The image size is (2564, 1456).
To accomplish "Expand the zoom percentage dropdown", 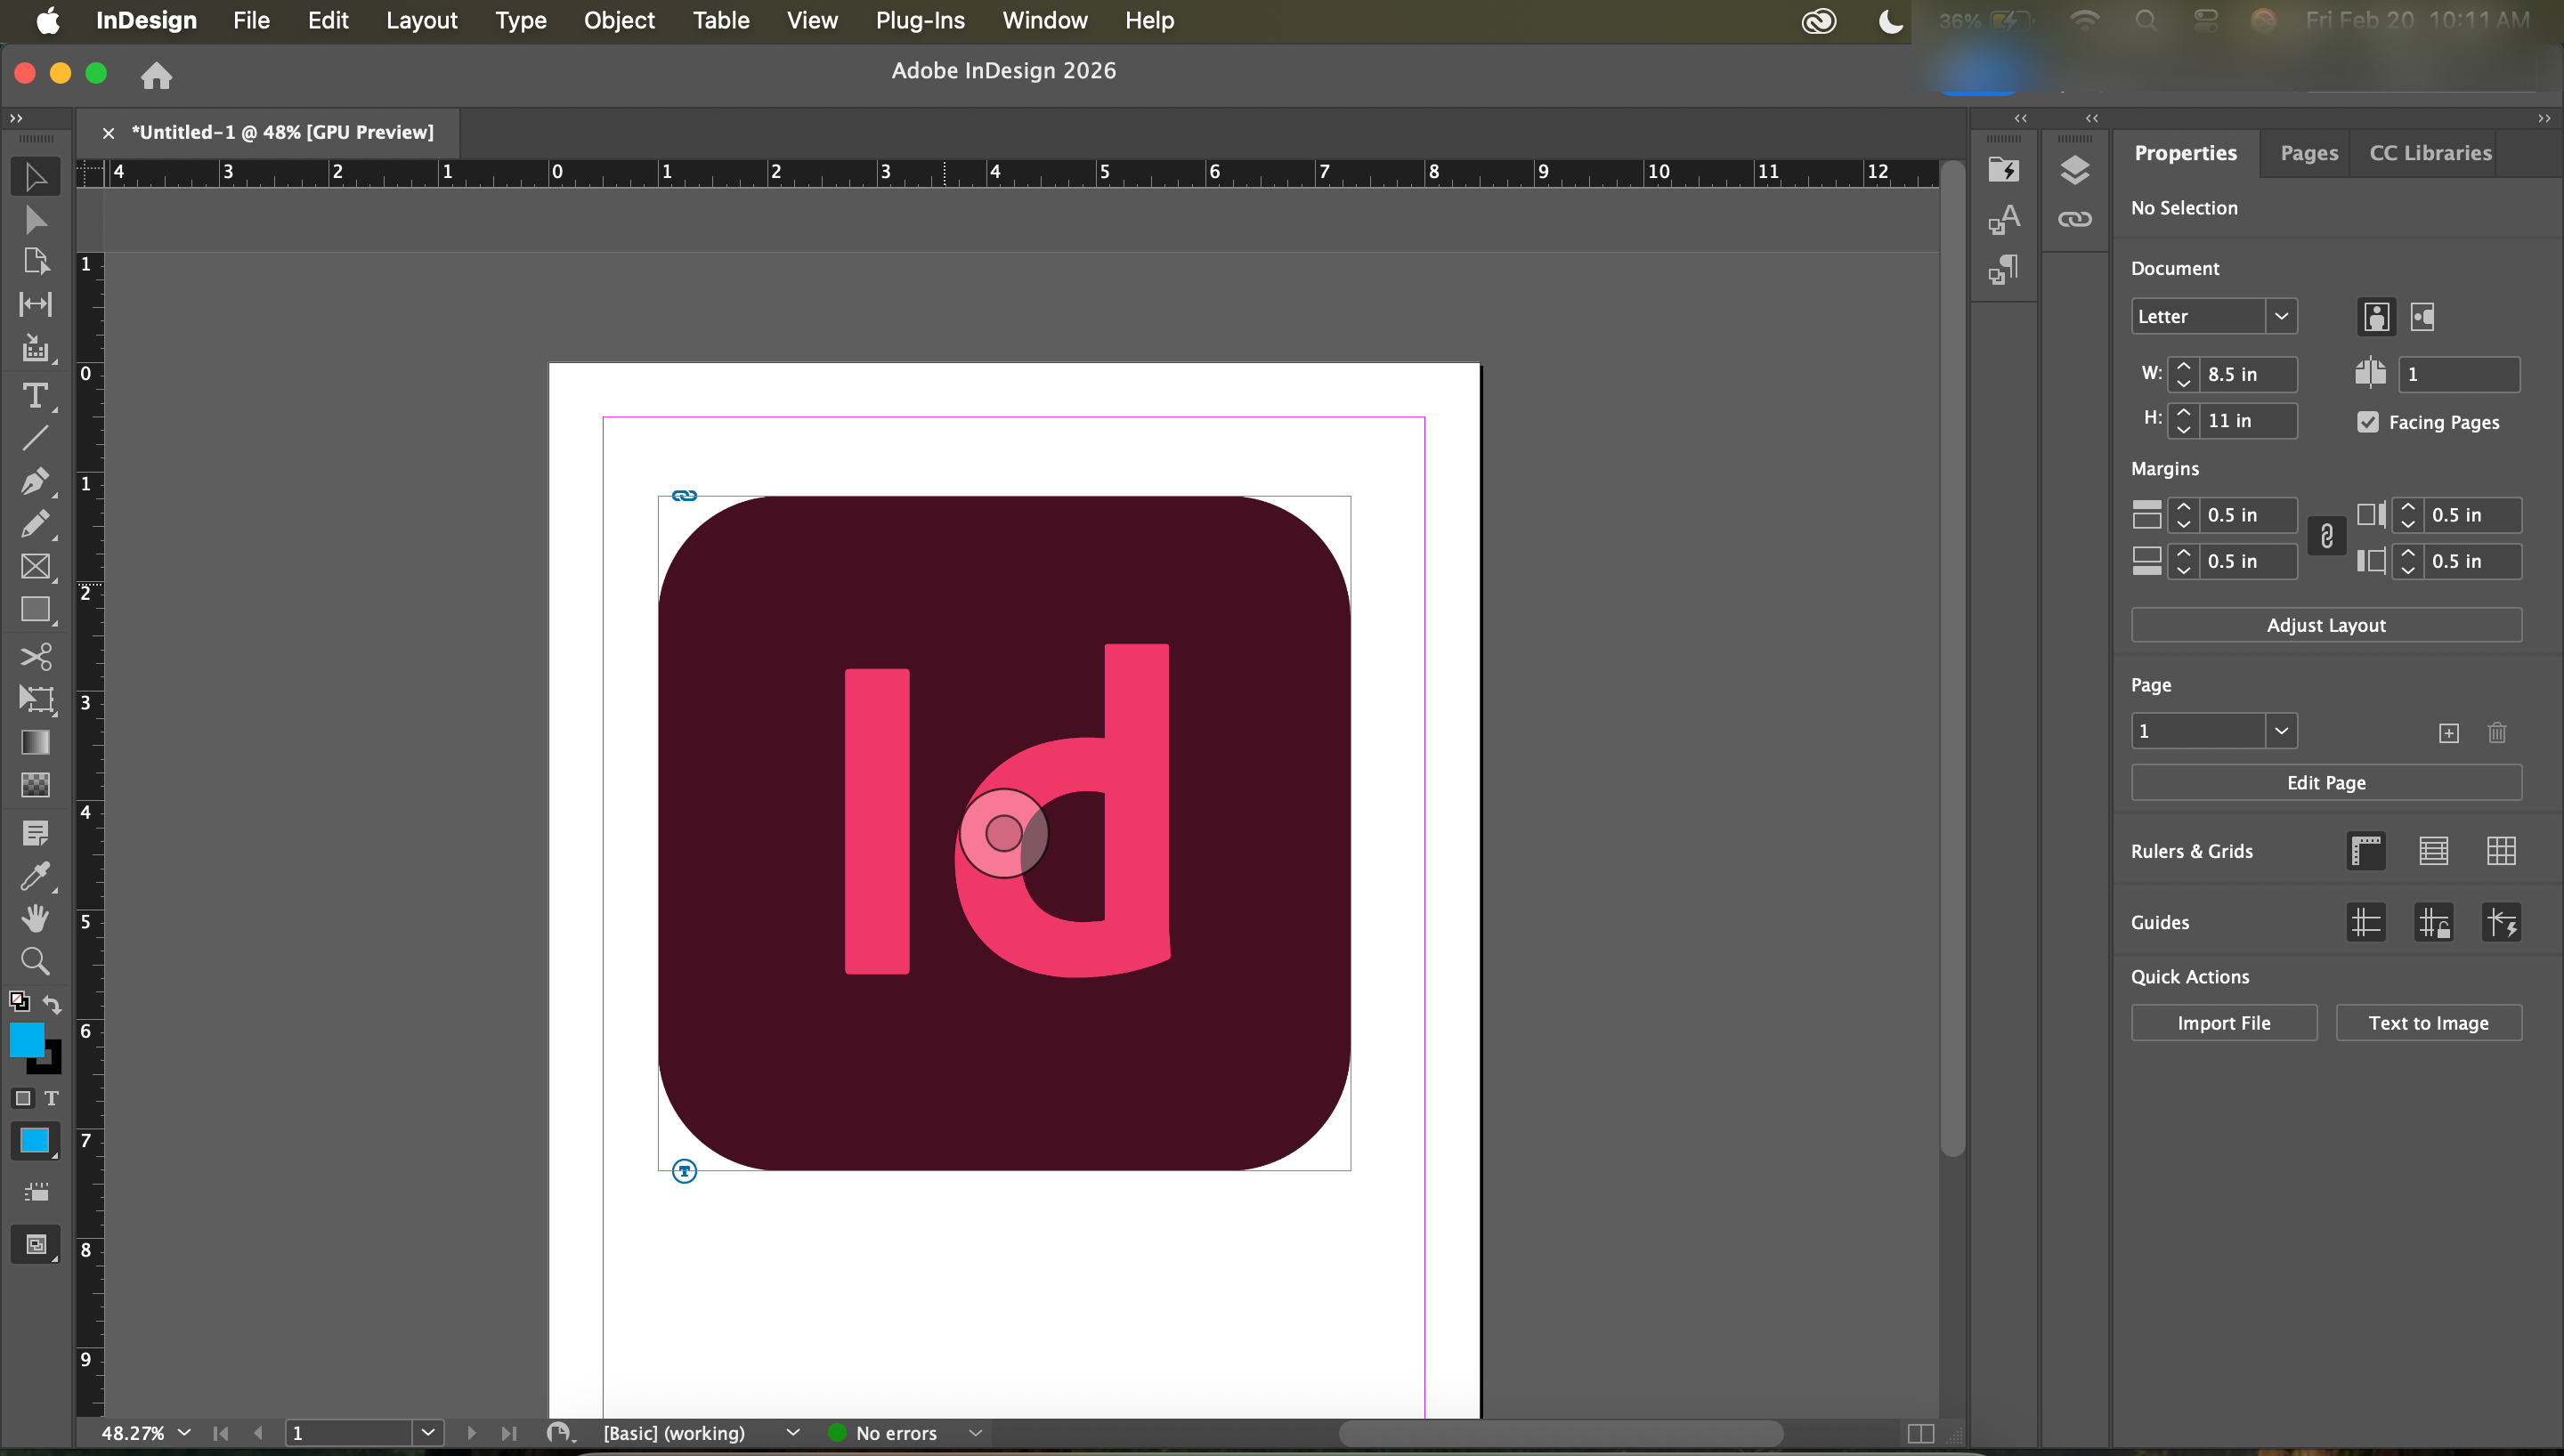I will point(184,1432).
